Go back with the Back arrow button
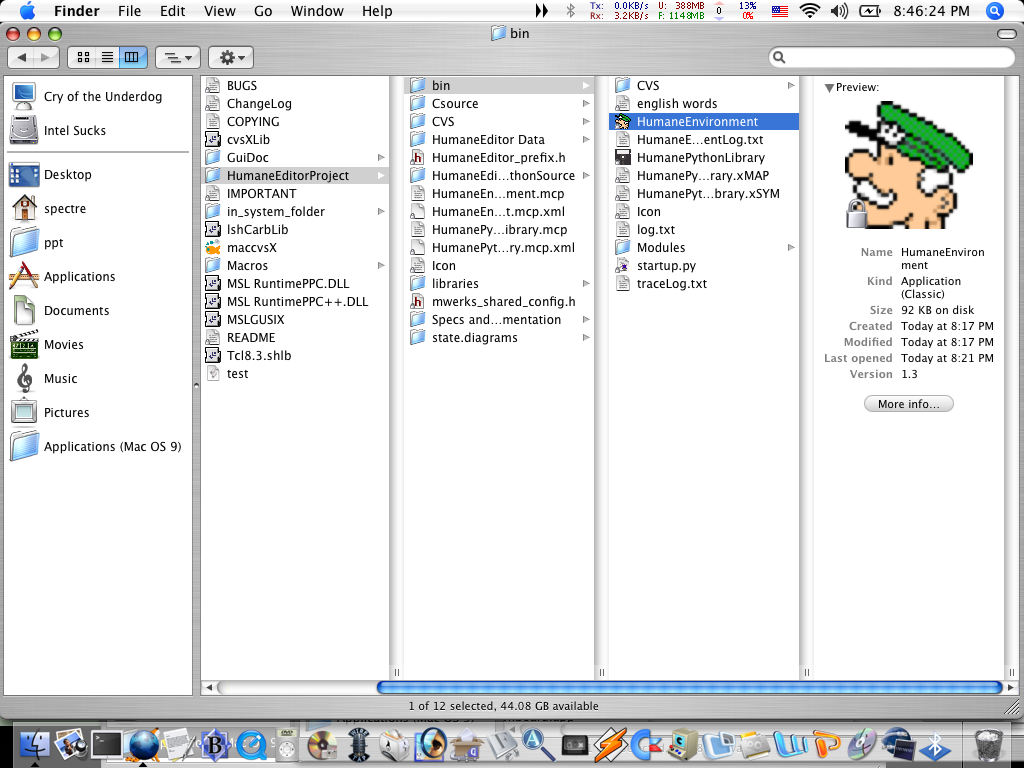The image size is (1024, 768). tap(21, 57)
